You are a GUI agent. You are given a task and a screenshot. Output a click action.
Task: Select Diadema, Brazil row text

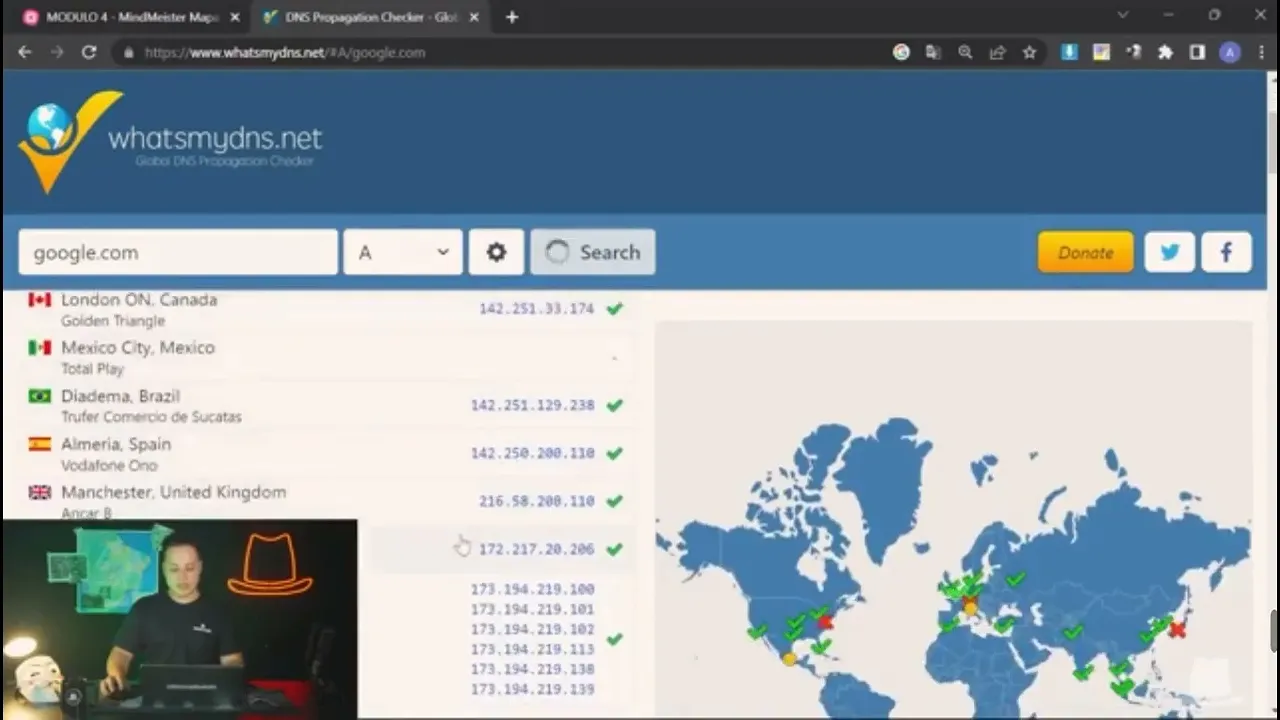[x=120, y=396]
